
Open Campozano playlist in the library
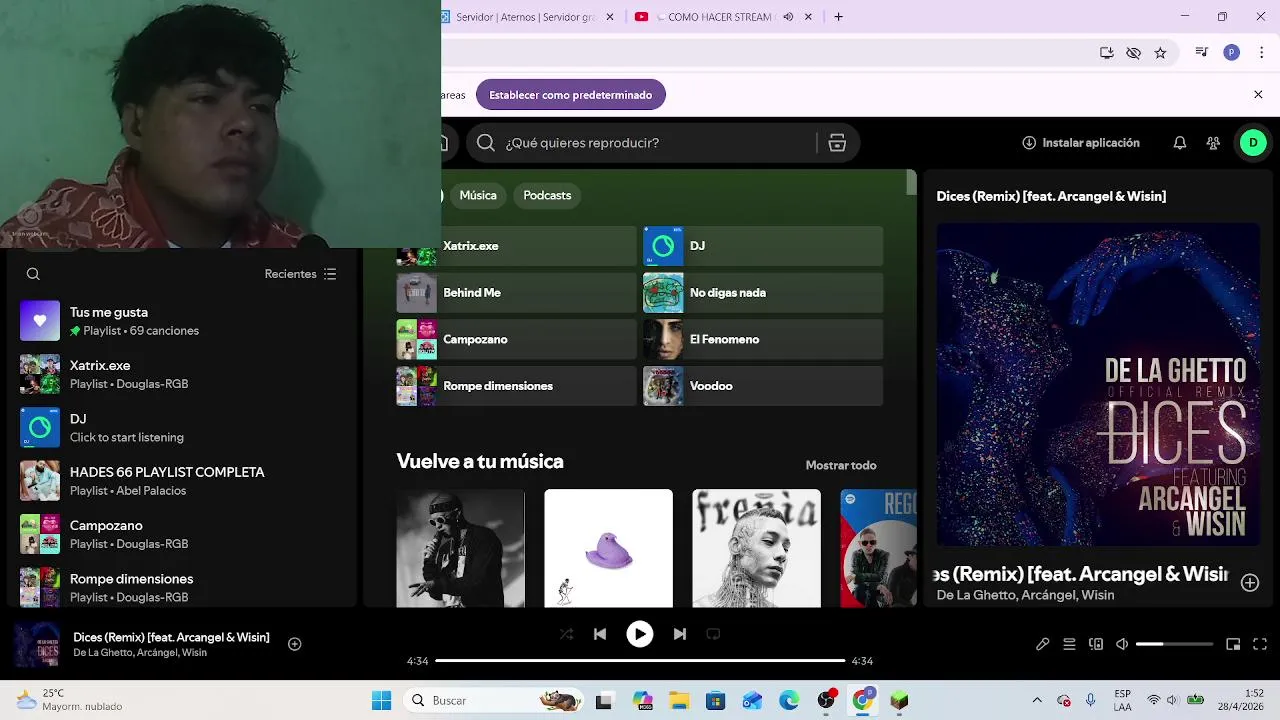[x=180, y=534]
